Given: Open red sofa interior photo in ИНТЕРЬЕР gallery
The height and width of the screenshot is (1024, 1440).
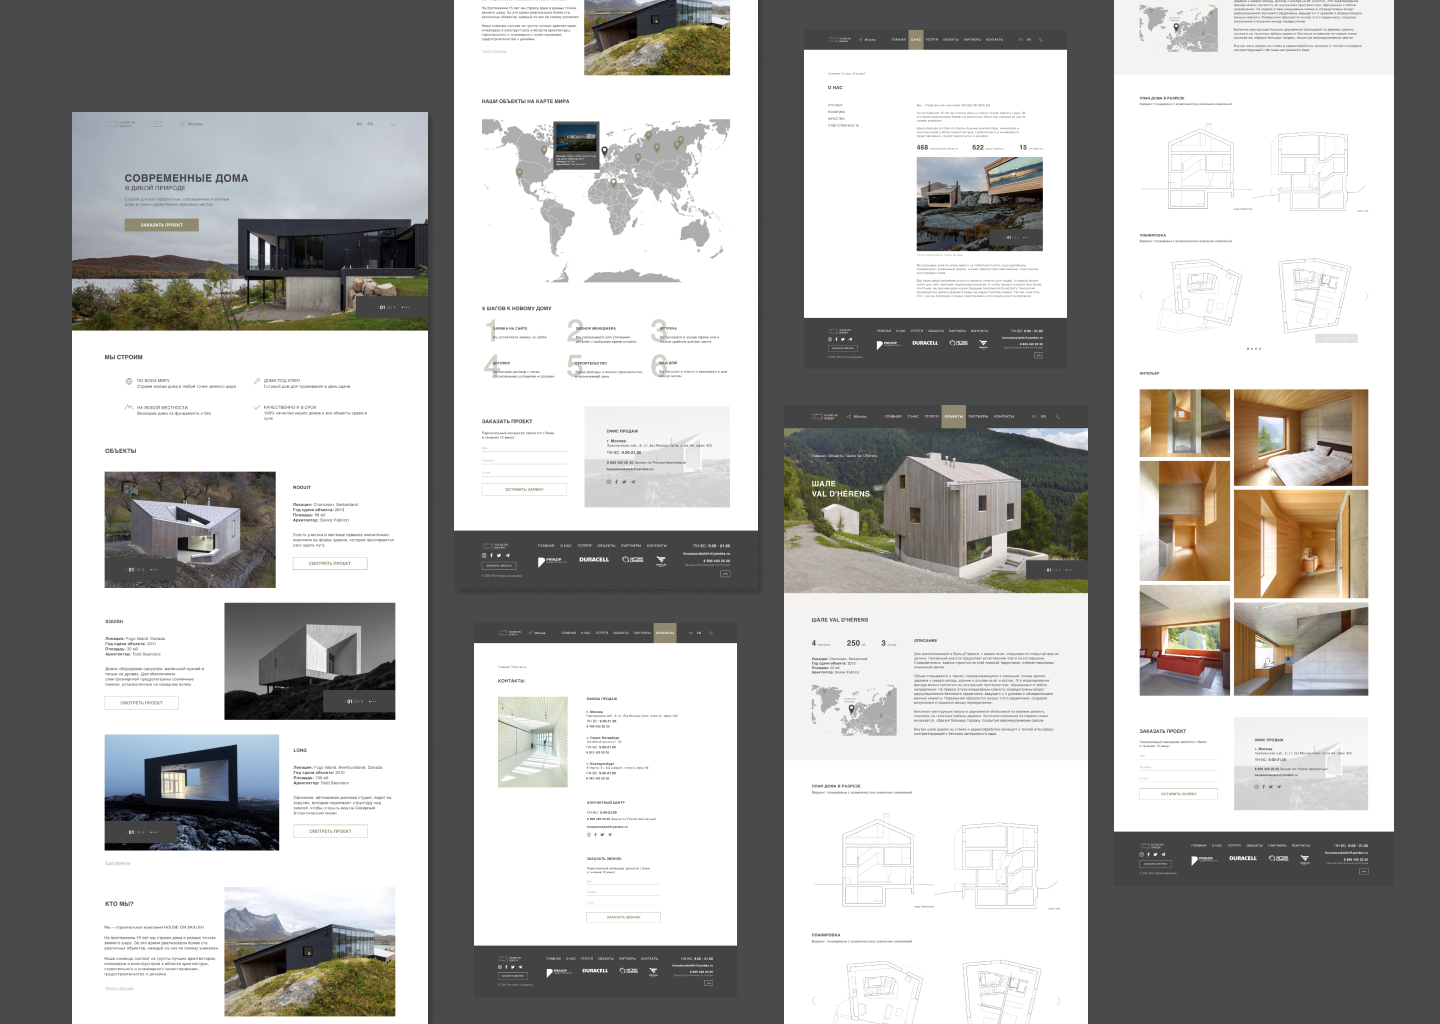Looking at the screenshot, I should [1185, 641].
